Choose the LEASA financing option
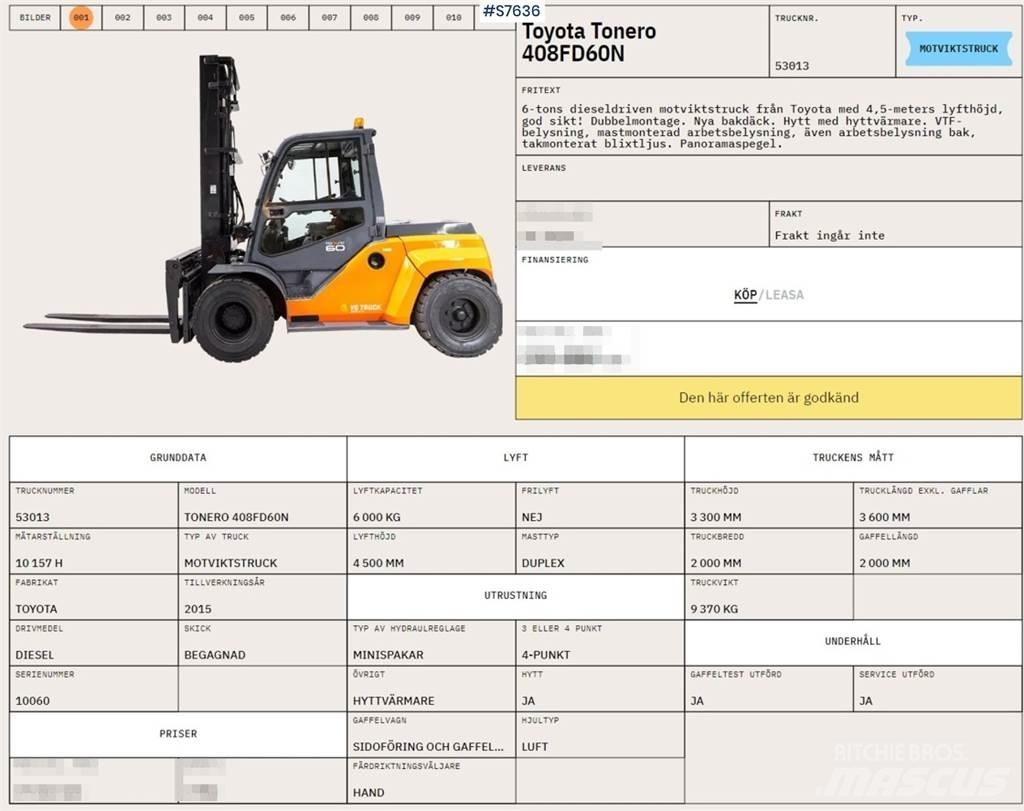The image size is (1024, 811). coord(784,294)
